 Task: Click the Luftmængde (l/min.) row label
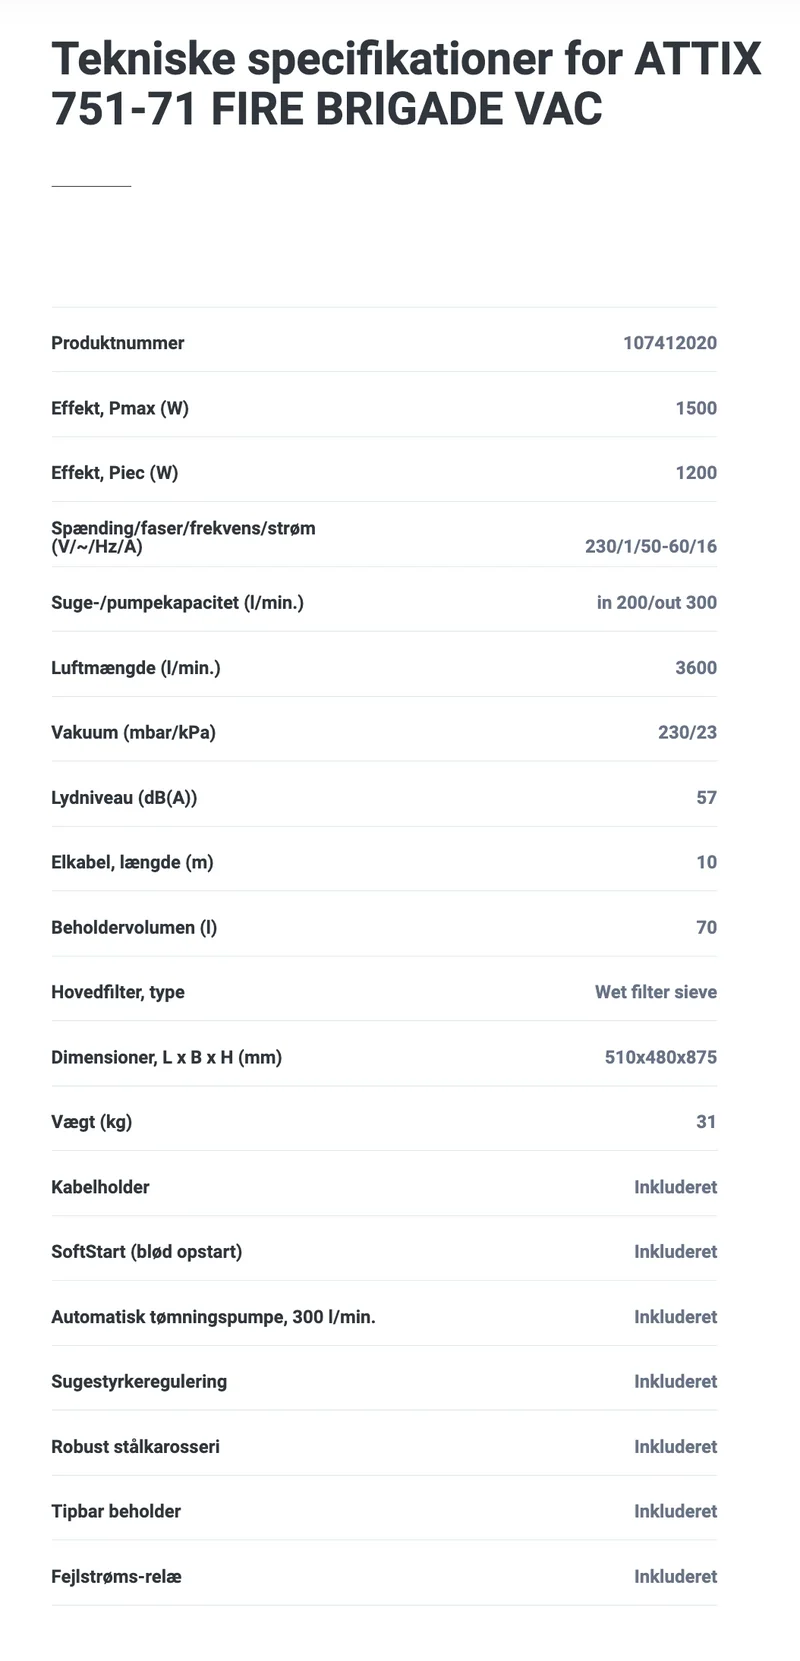[x=136, y=668]
